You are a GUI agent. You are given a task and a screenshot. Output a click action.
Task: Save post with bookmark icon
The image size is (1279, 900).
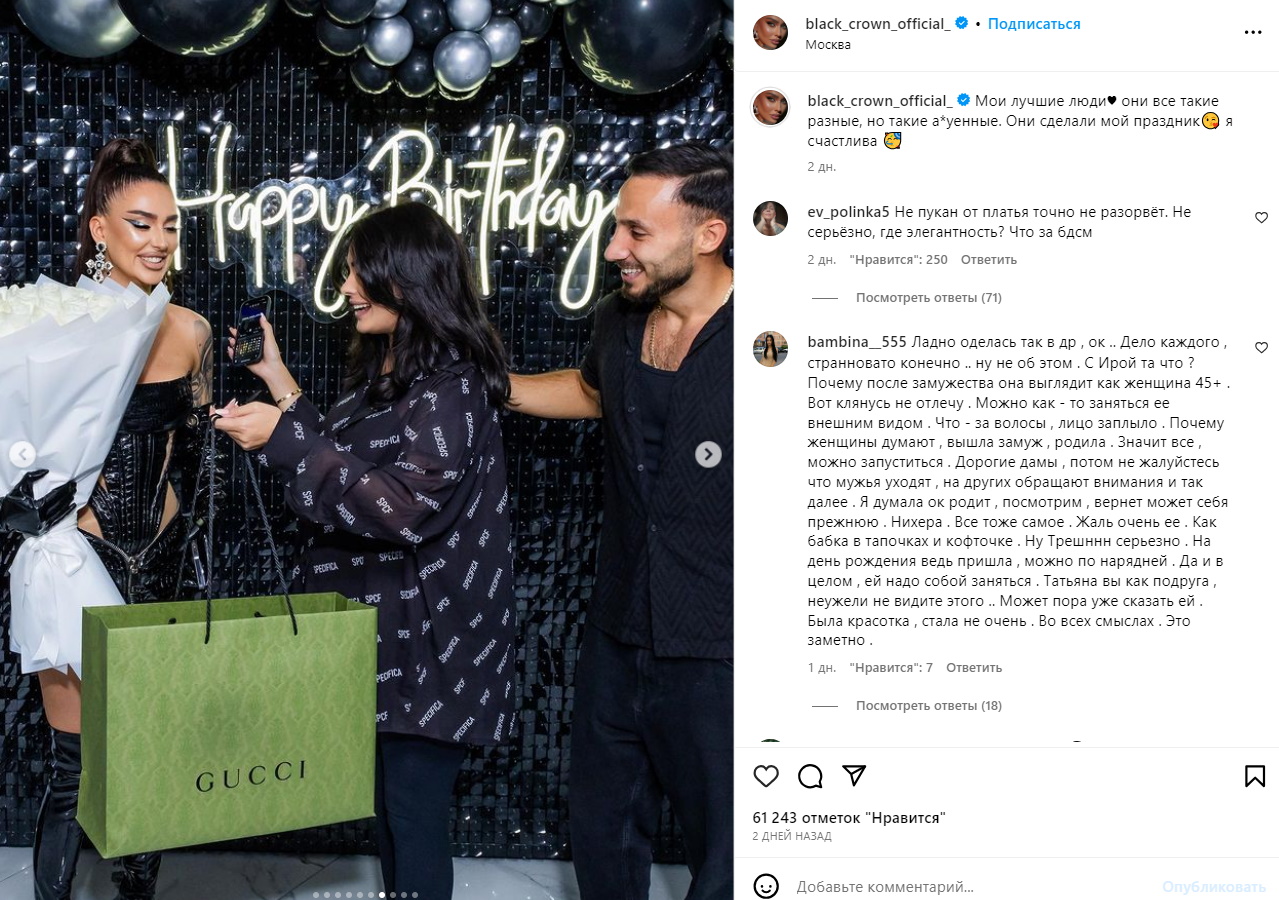coord(1255,776)
